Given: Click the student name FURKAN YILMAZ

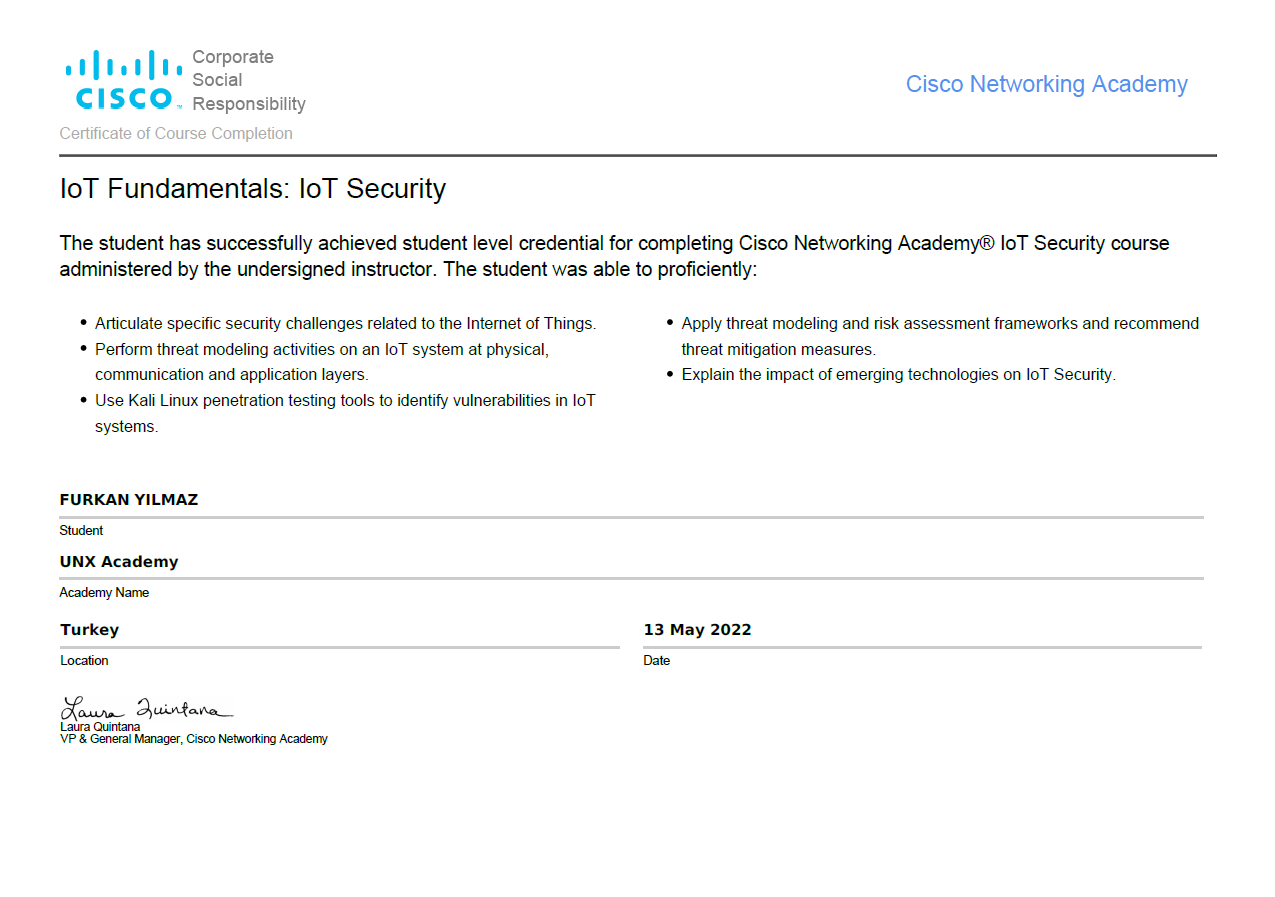Looking at the screenshot, I should [129, 500].
